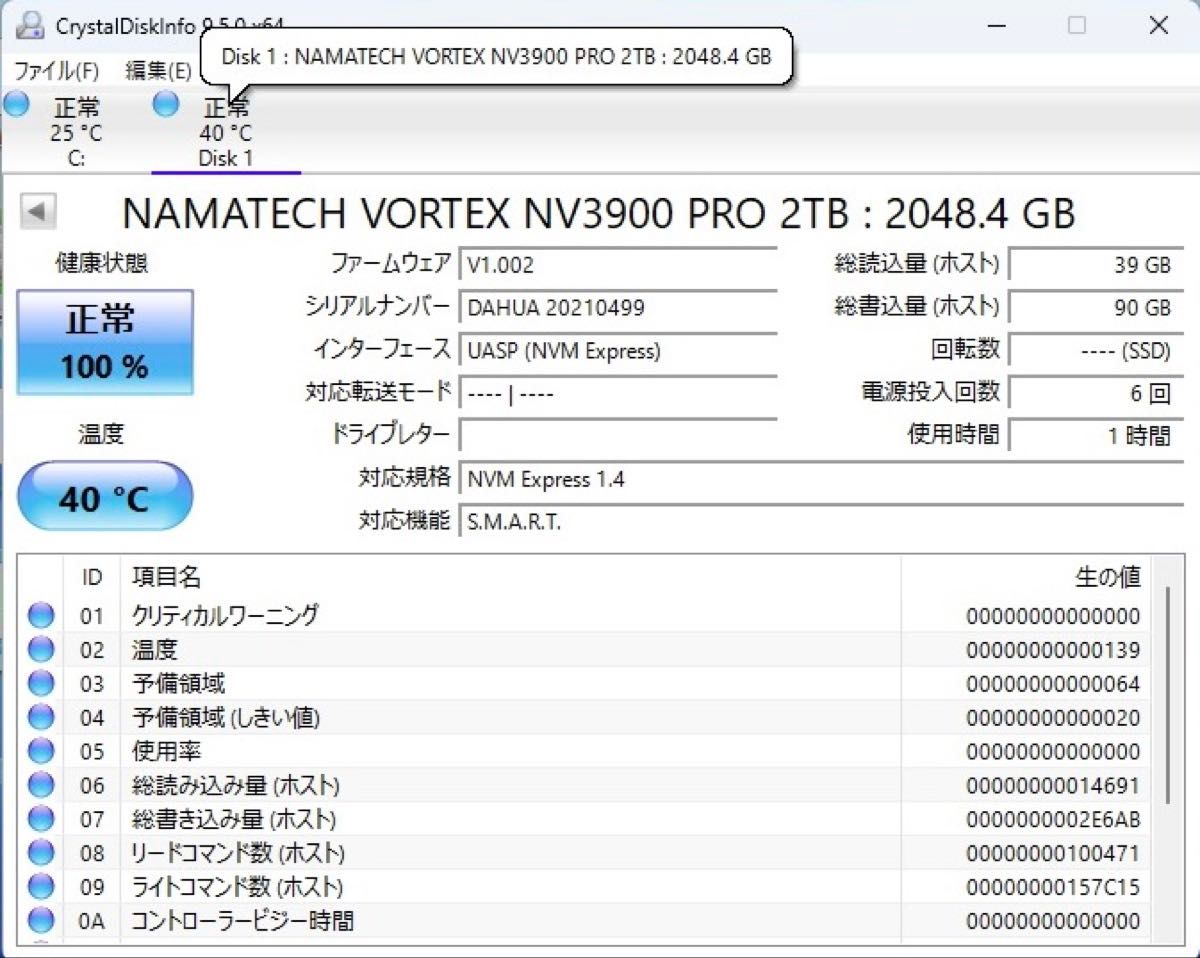Click status orb for 06 総読み込み量 row

coord(41,785)
